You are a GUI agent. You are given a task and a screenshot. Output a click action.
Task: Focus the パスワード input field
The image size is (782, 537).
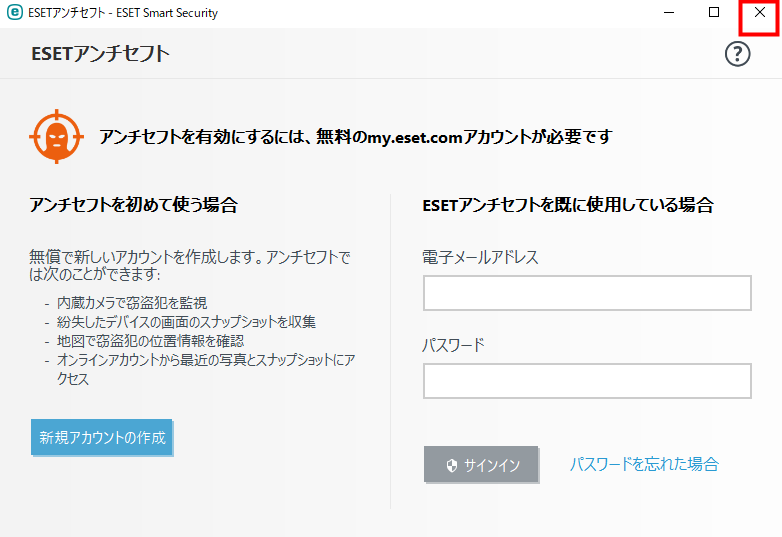[x=587, y=381]
